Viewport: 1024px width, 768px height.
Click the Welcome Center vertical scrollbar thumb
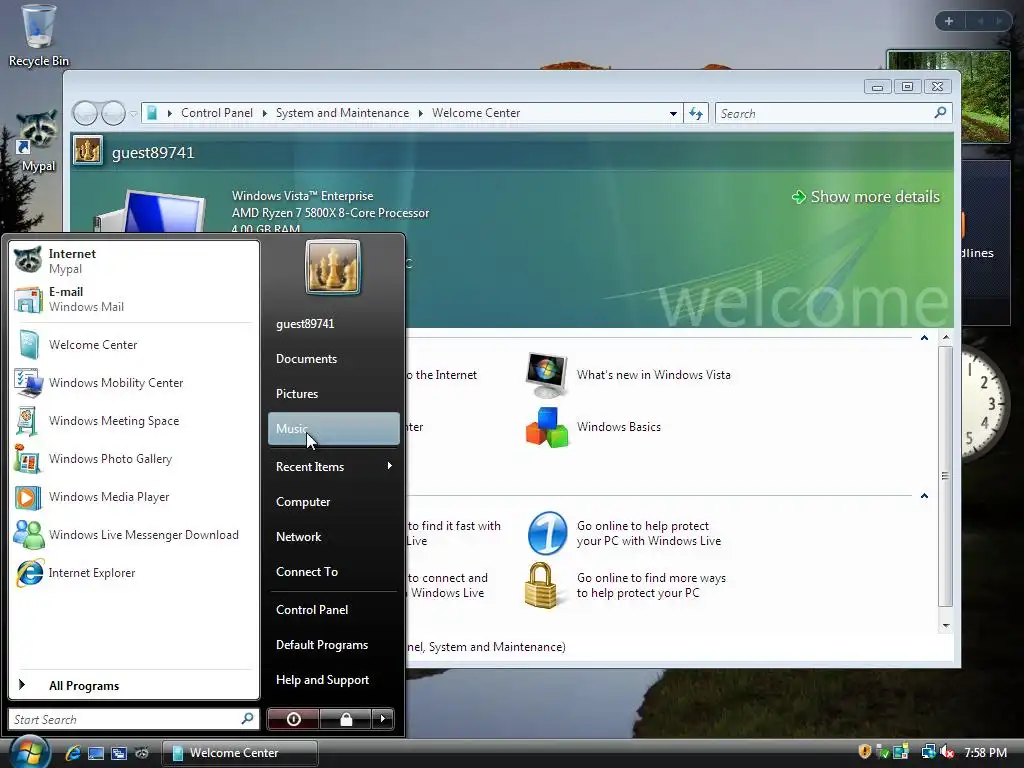945,476
